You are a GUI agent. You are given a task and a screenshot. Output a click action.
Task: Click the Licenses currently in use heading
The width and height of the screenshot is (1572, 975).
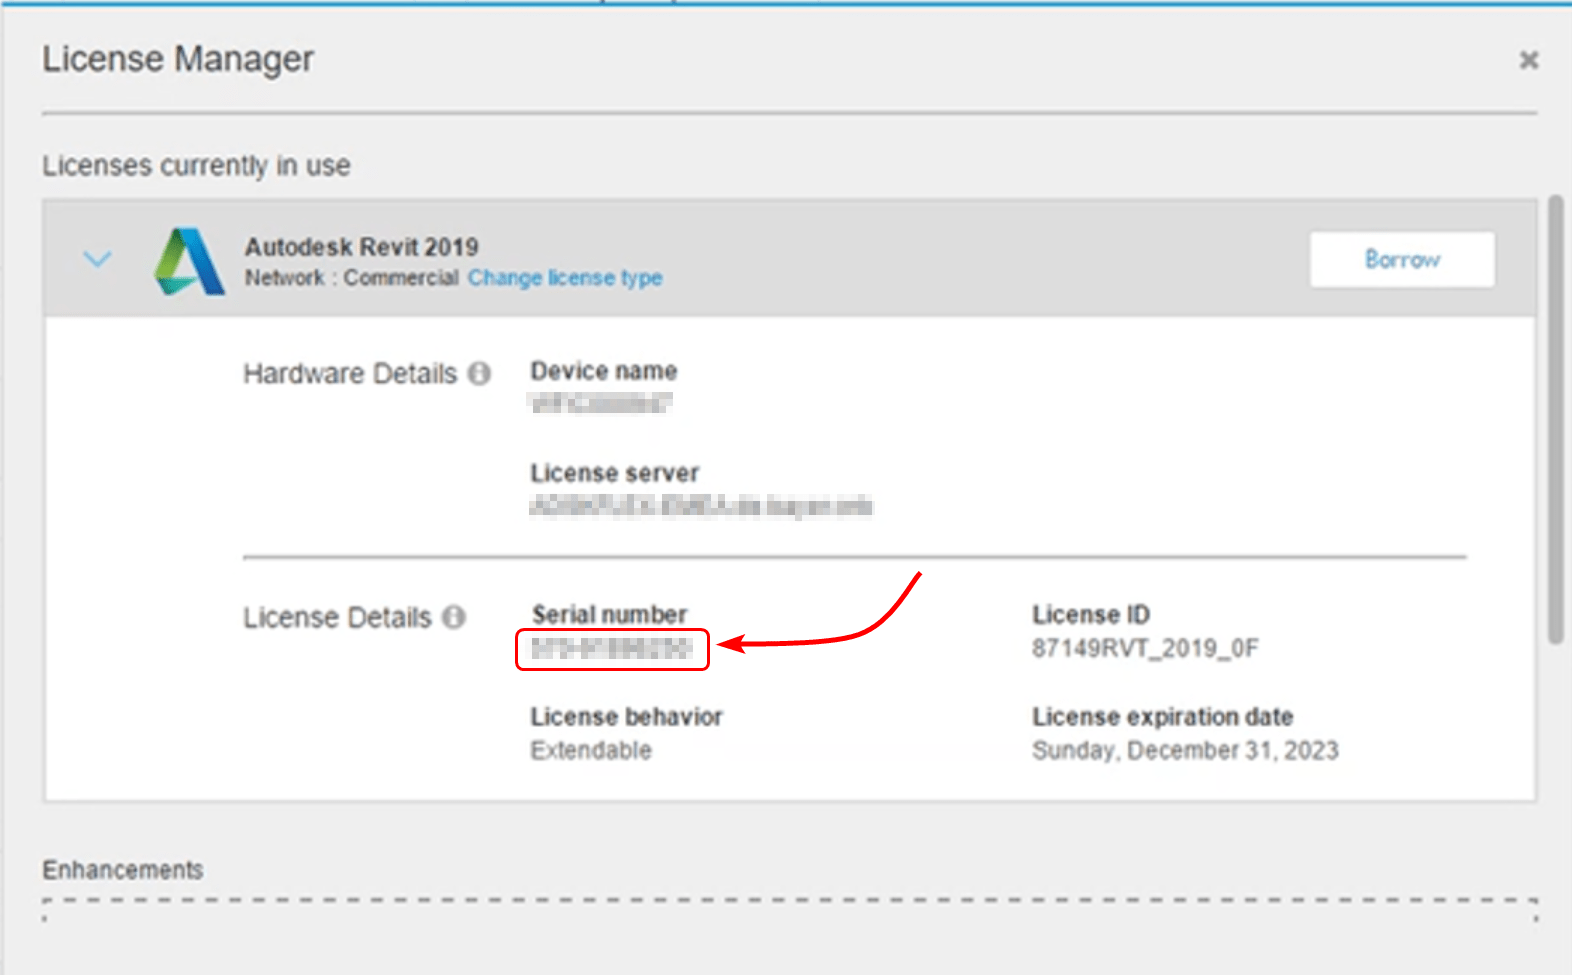point(196,165)
